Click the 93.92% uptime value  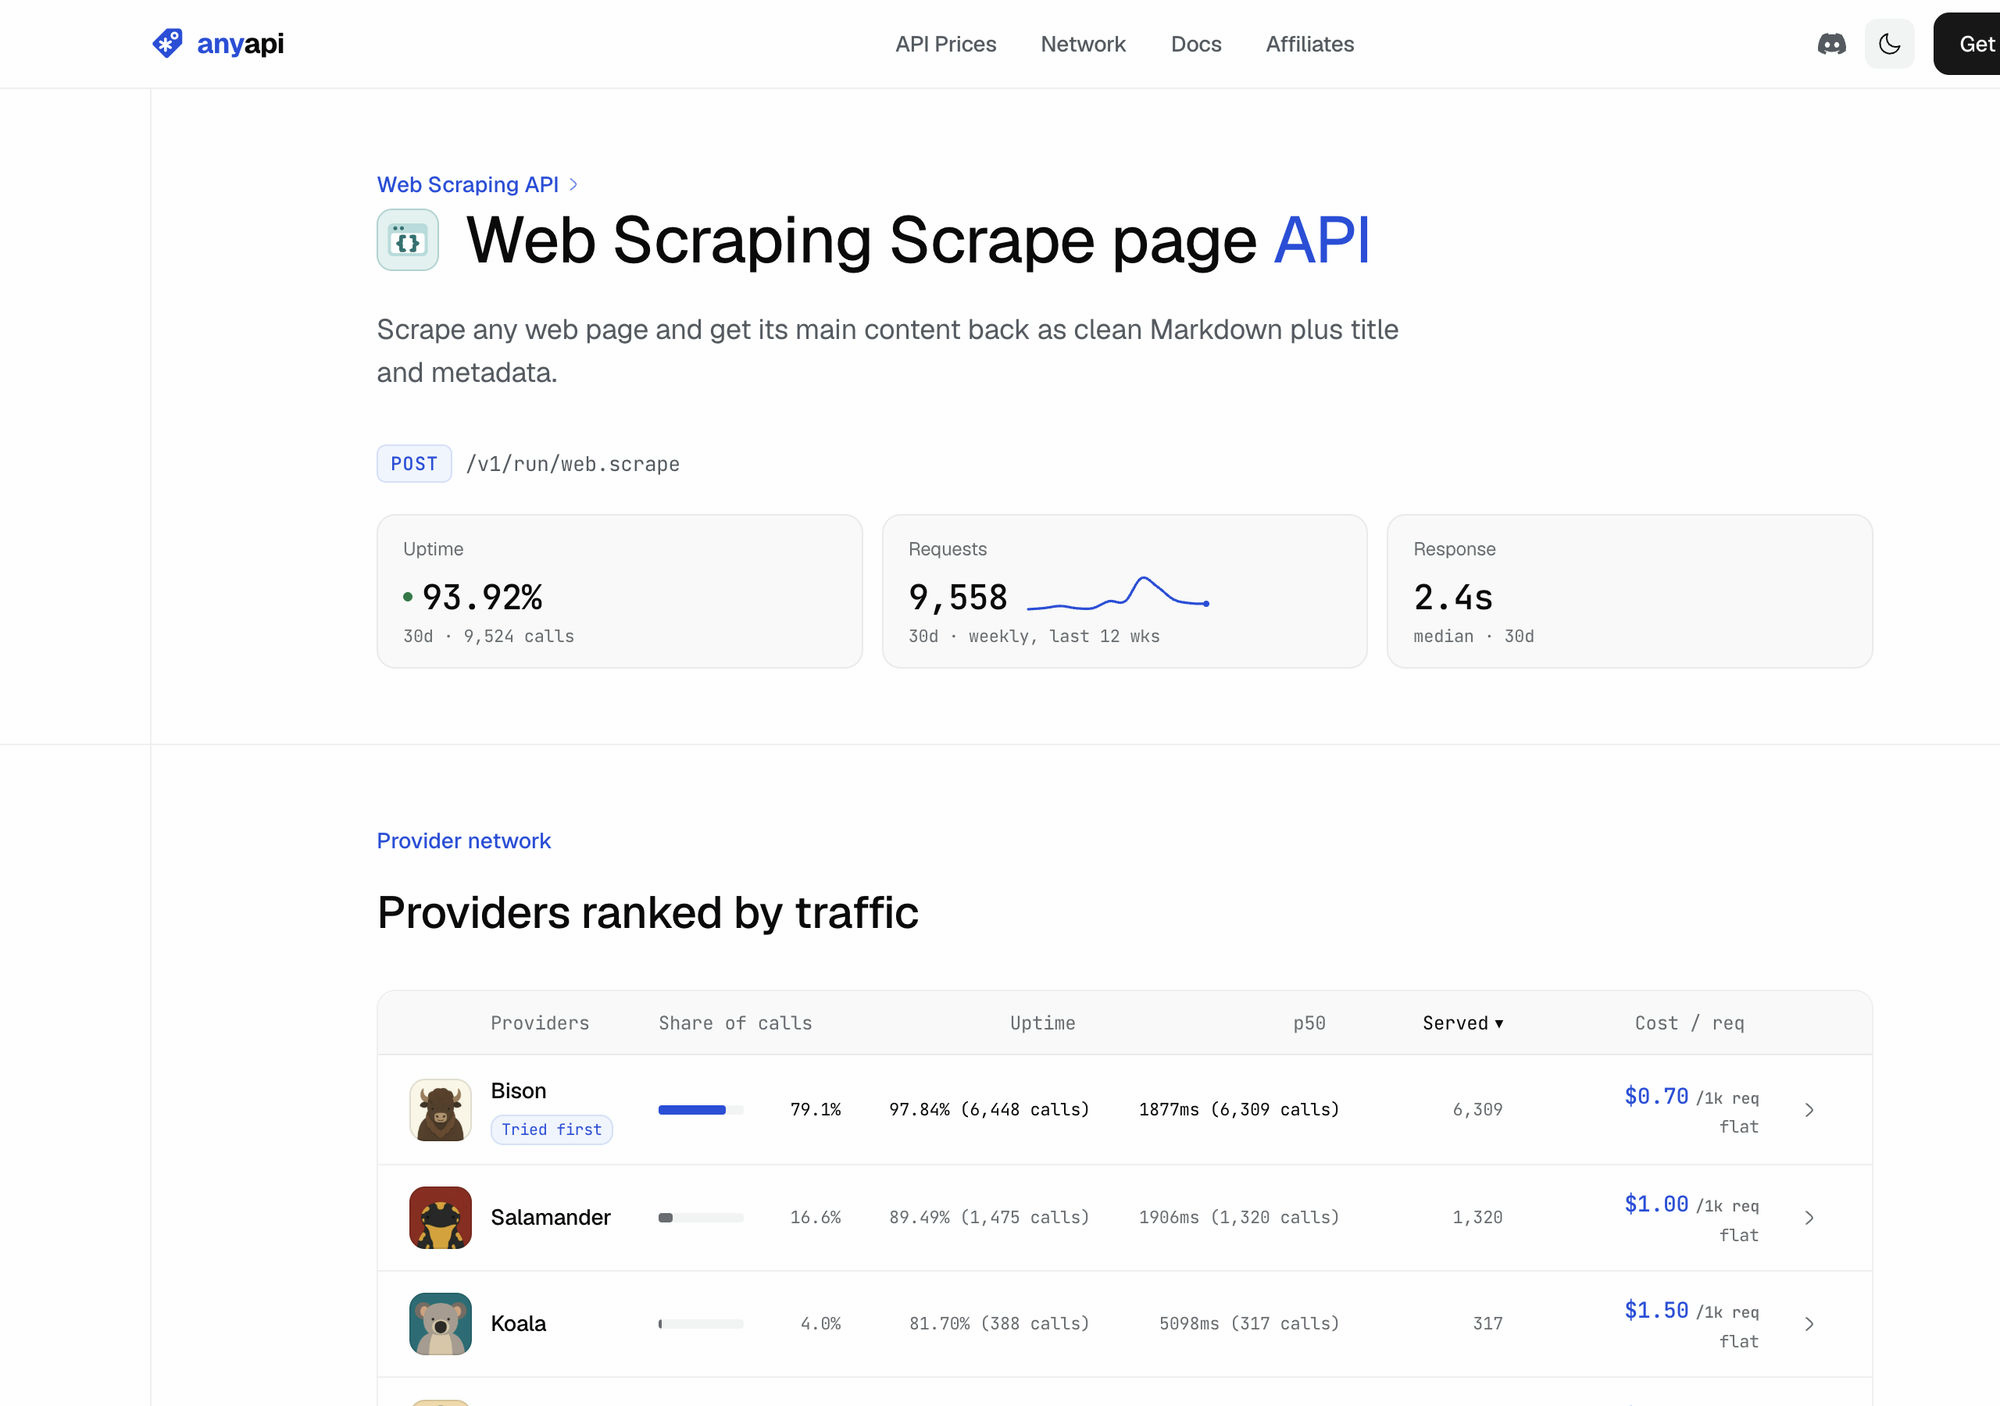(x=482, y=597)
